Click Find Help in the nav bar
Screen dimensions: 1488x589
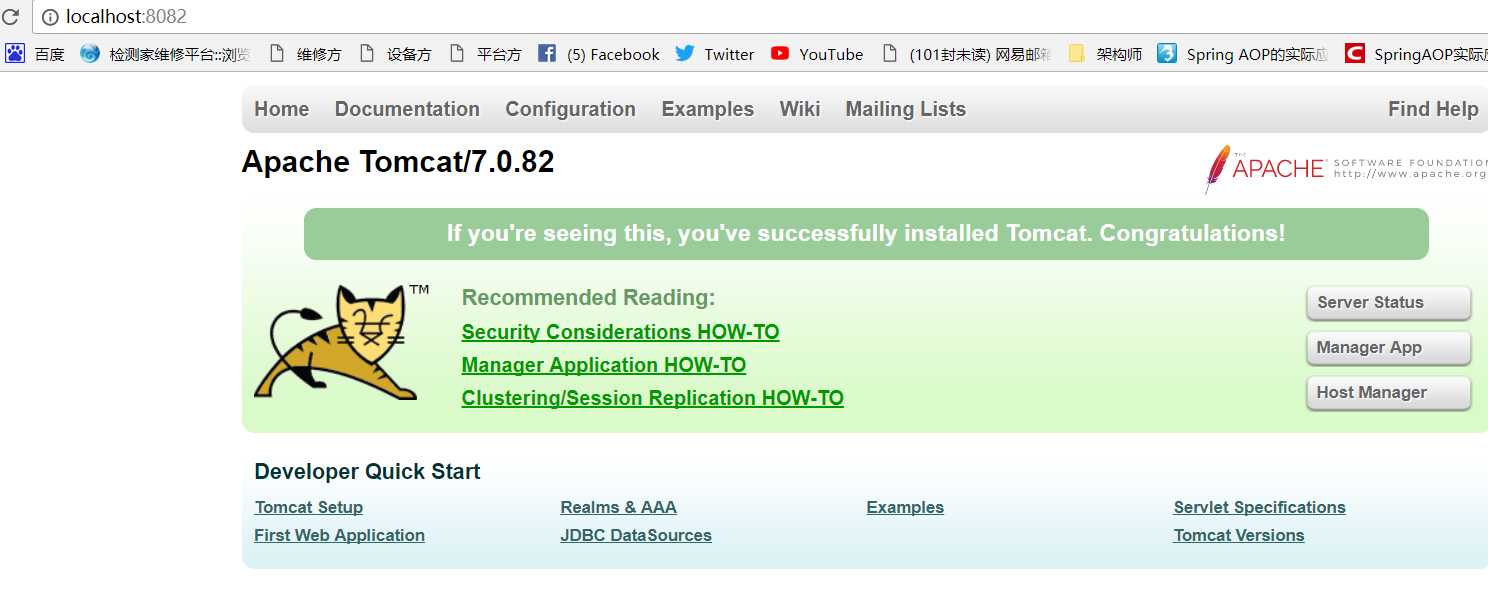click(x=1433, y=109)
